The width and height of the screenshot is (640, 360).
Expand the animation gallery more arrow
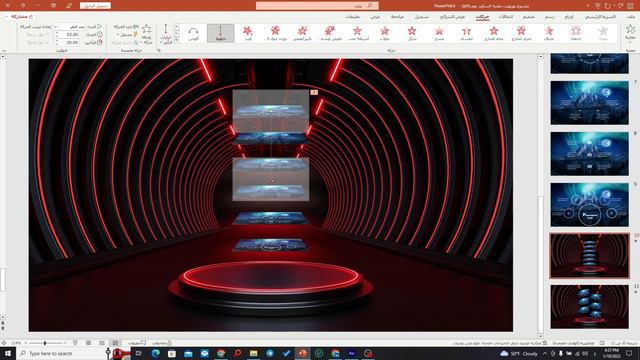177,40
